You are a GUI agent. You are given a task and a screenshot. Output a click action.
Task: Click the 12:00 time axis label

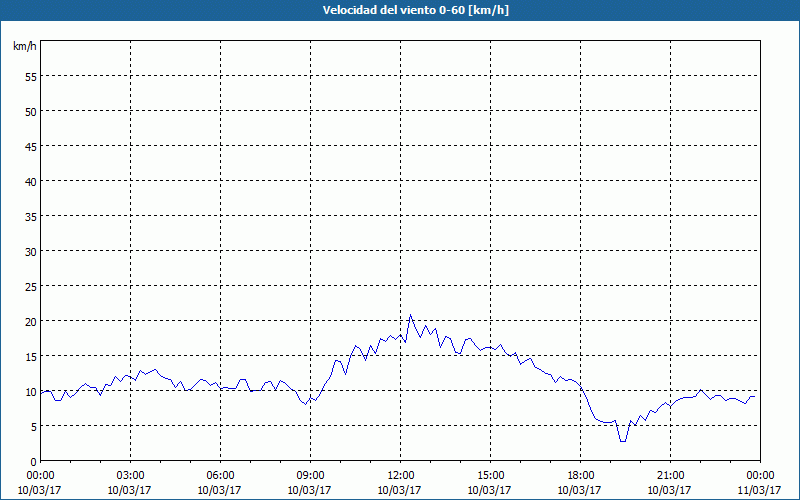401,476
